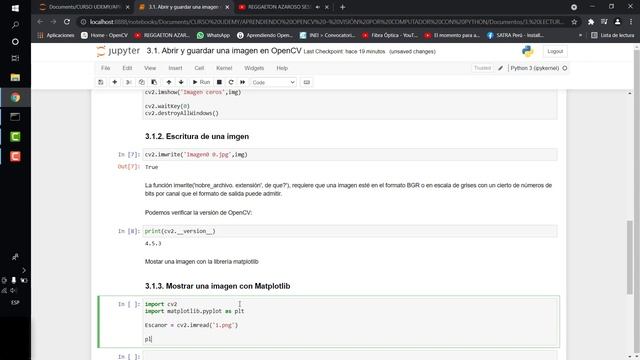
Task: Interrupt the kernel with stop icon
Action: [219, 82]
